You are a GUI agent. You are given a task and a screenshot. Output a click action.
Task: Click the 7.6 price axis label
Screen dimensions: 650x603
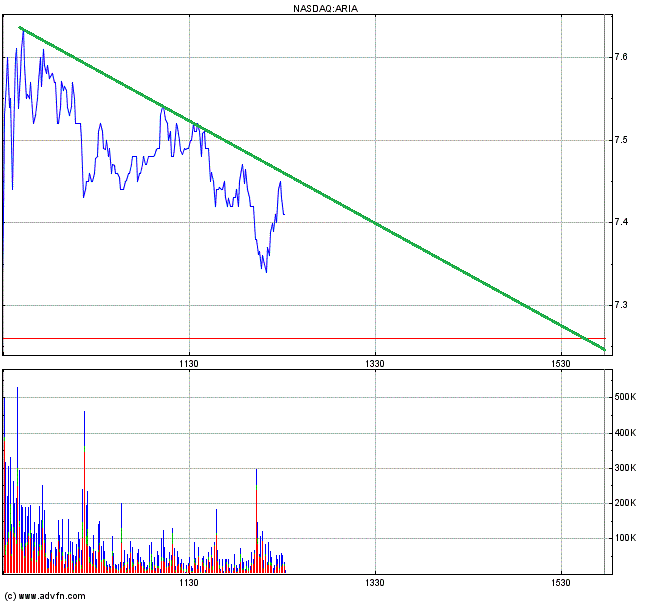[621, 57]
